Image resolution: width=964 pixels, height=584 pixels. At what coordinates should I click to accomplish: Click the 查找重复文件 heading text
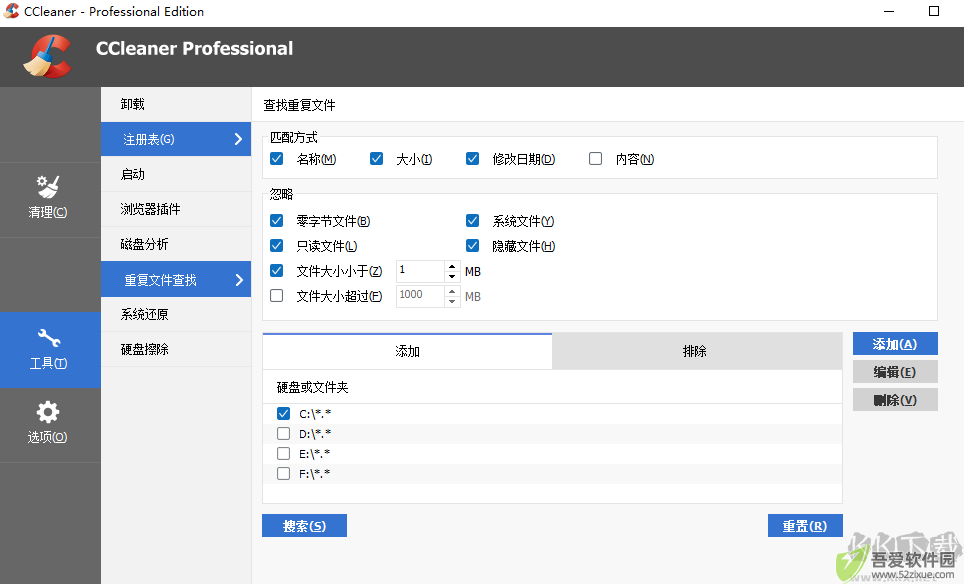(299, 106)
